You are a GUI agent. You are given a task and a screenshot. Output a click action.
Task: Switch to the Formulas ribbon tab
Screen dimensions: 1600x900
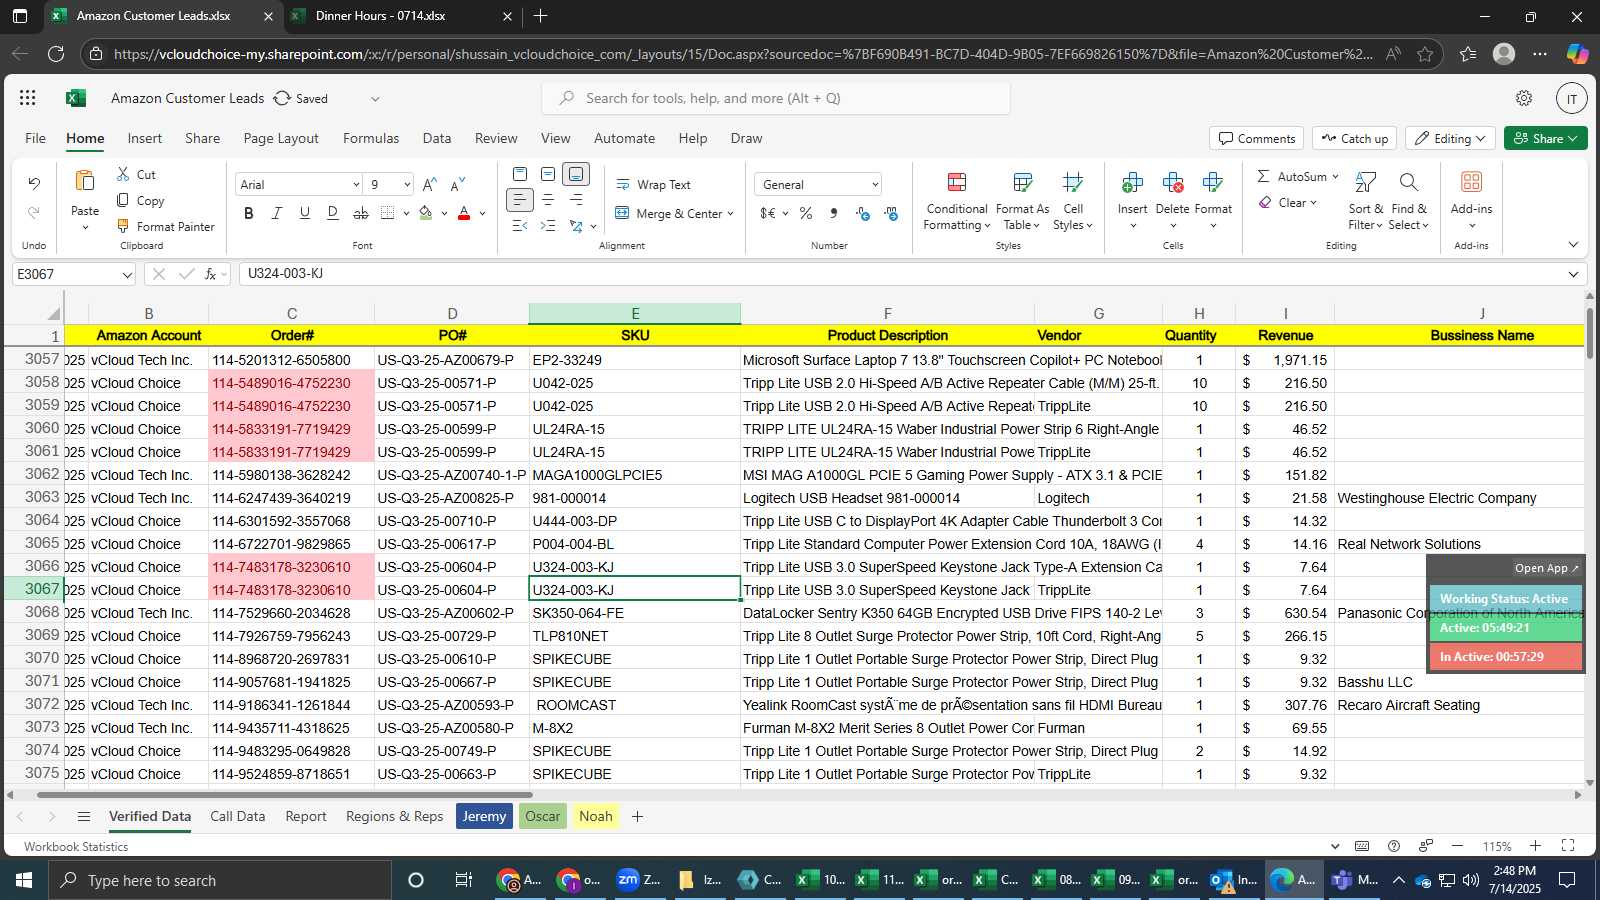click(x=371, y=138)
